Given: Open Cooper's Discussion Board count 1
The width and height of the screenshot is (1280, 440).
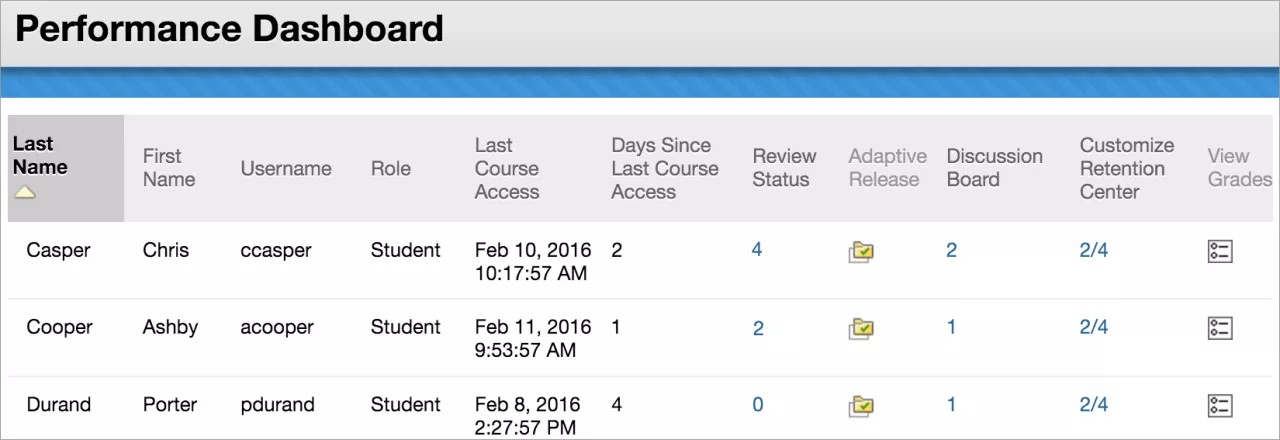Looking at the screenshot, I should (951, 327).
